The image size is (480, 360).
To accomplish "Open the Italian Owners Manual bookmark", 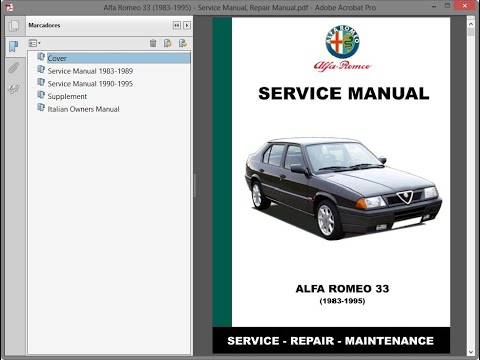I will coord(83,109).
